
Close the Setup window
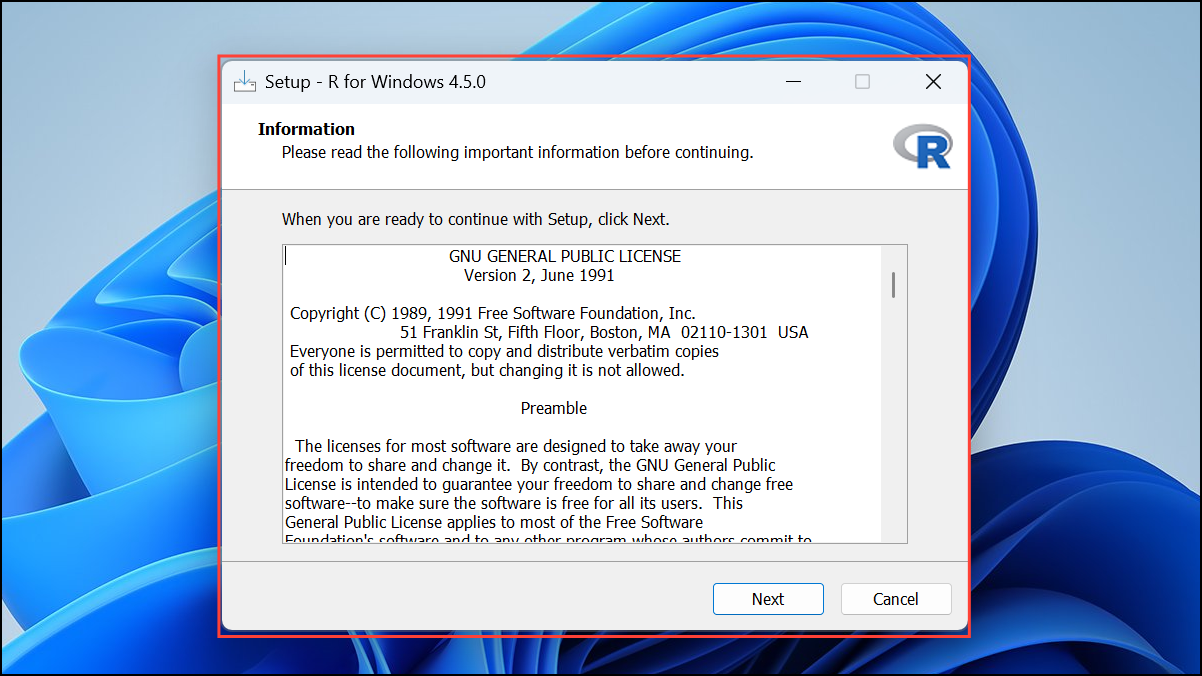(x=933, y=82)
